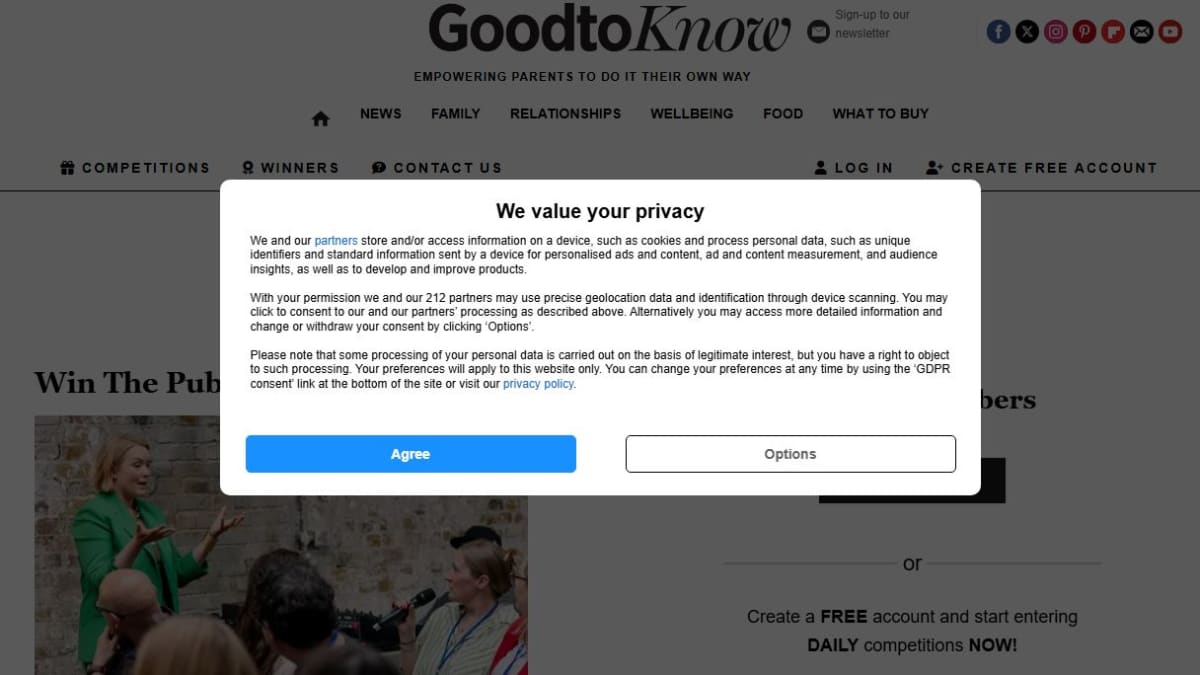Open the privacy policy link

click(x=538, y=384)
